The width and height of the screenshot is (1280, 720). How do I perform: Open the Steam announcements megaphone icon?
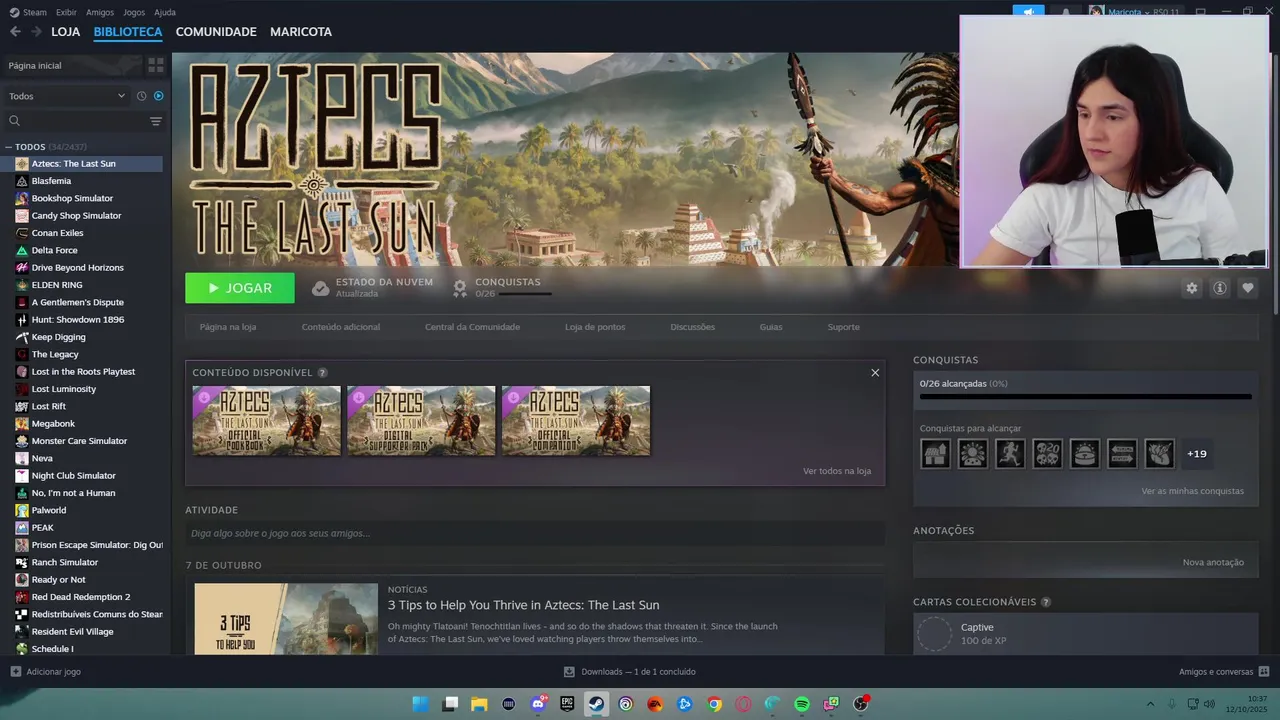(x=1028, y=12)
